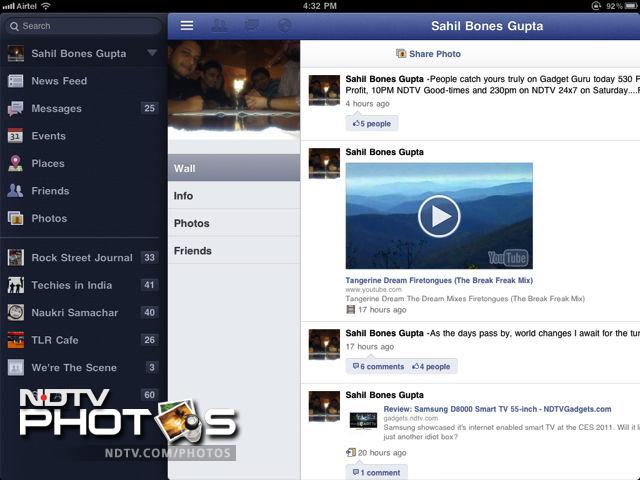Tap the friend requests icon in header
640x480 pixels.
[220, 25]
